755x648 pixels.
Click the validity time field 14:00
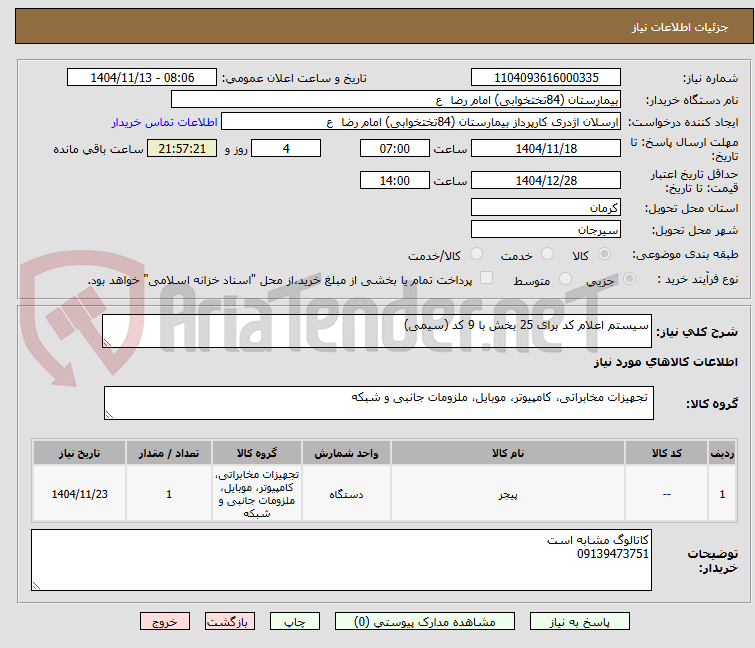pyautogui.click(x=394, y=181)
